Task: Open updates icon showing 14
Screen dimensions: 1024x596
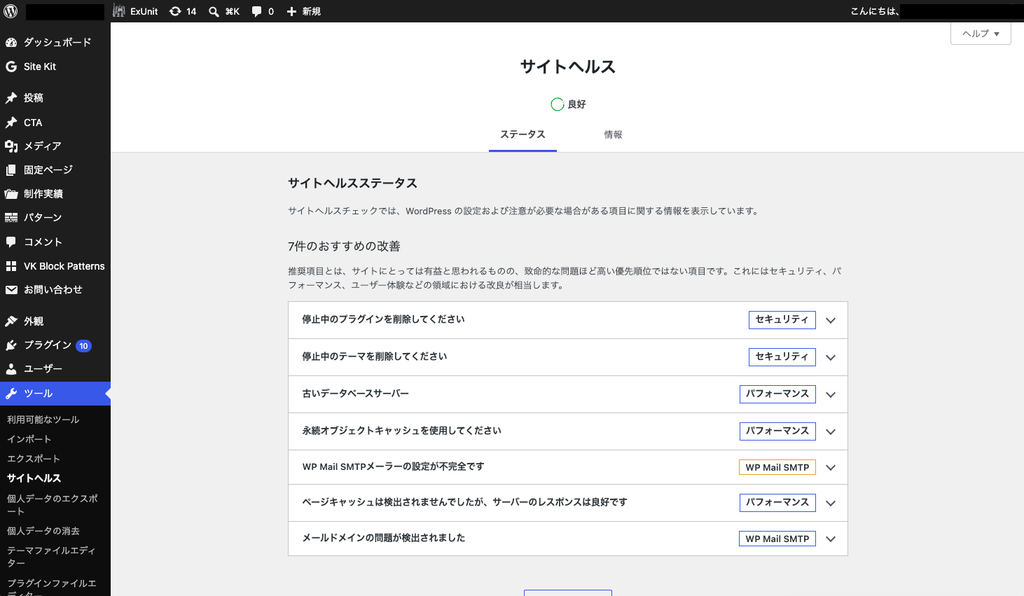Action: point(175,11)
